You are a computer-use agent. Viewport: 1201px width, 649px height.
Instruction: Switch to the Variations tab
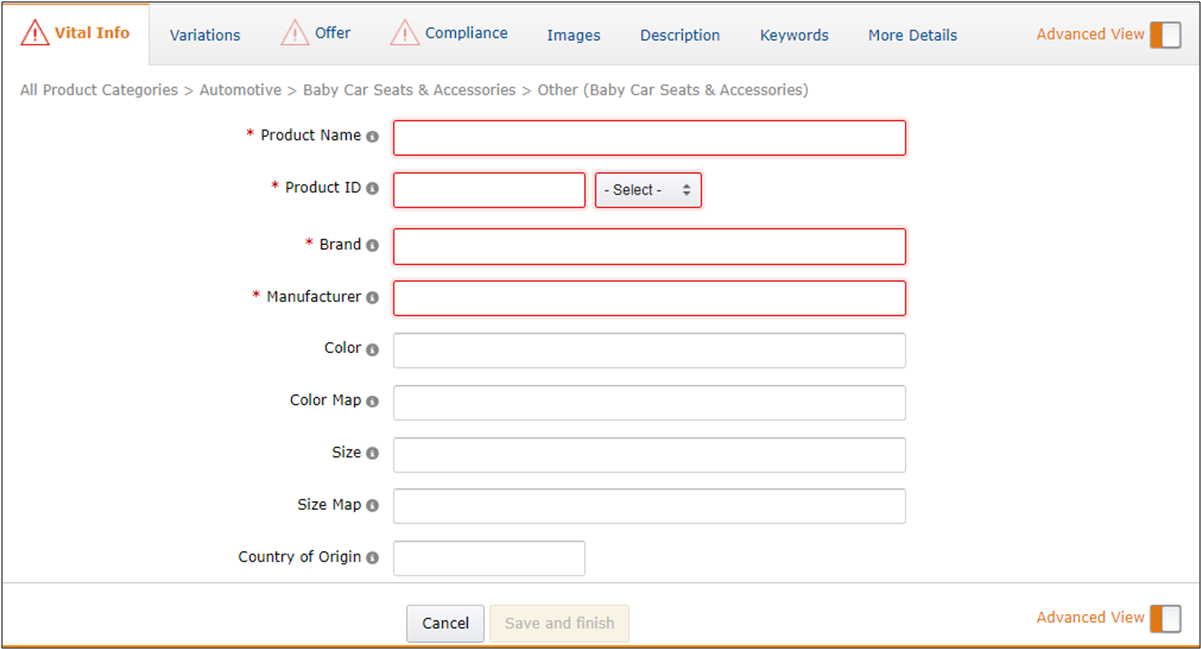[205, 35]
